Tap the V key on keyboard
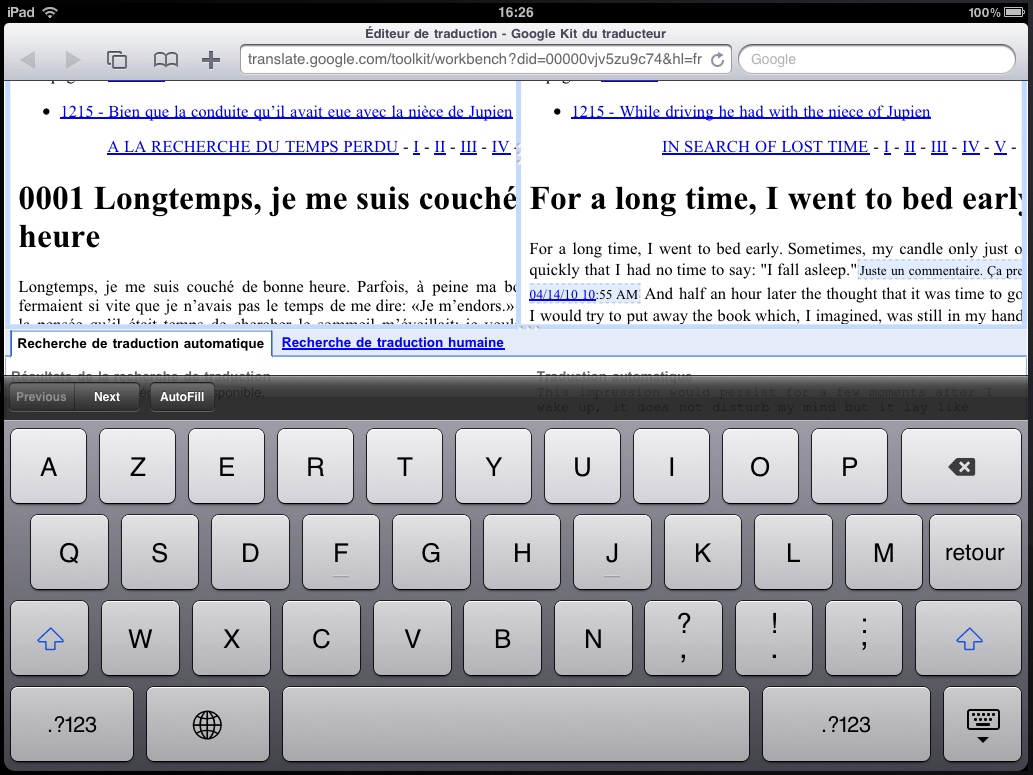 [412, 638]
